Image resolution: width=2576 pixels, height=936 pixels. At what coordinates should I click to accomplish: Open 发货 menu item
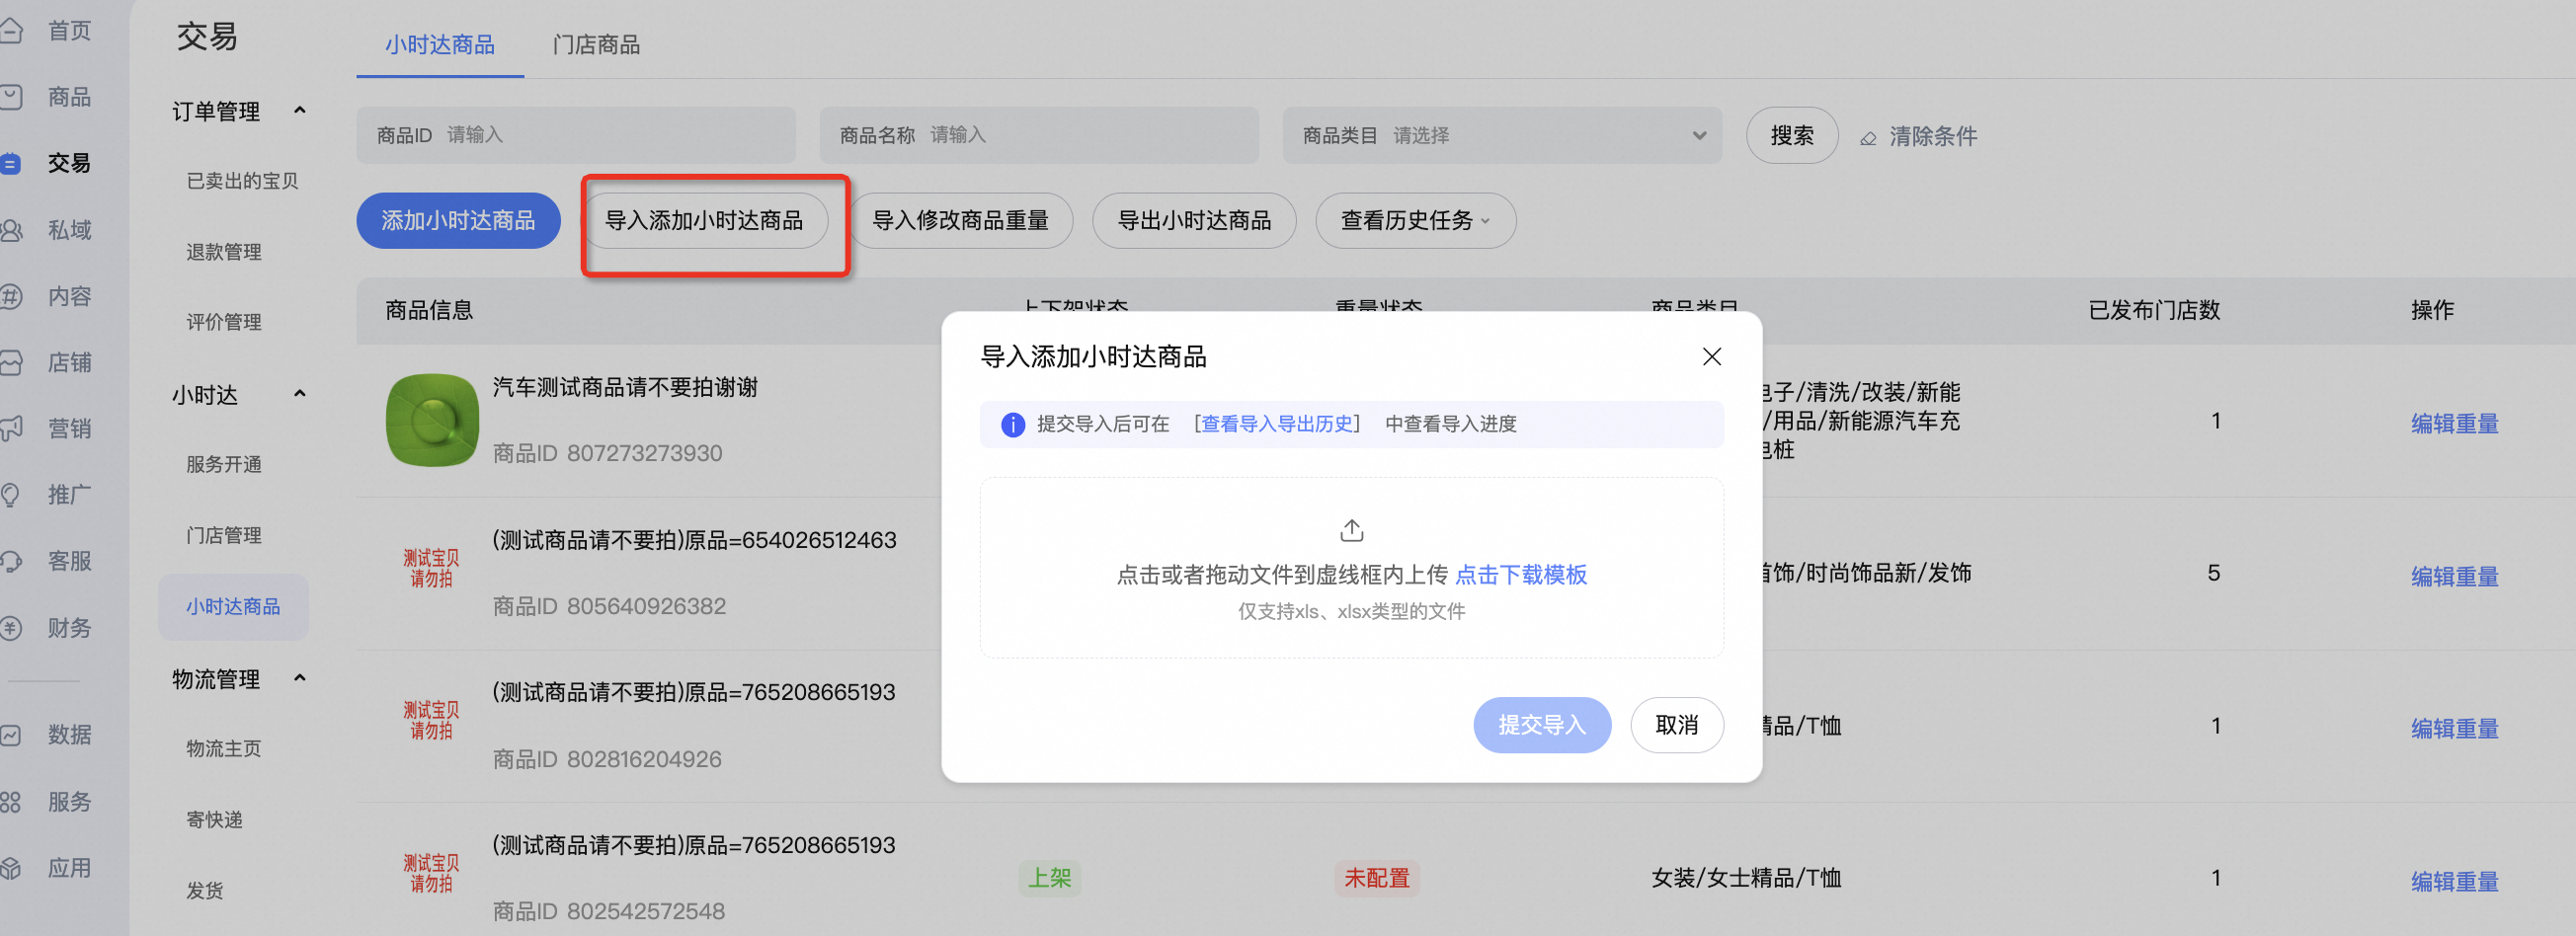205,890
